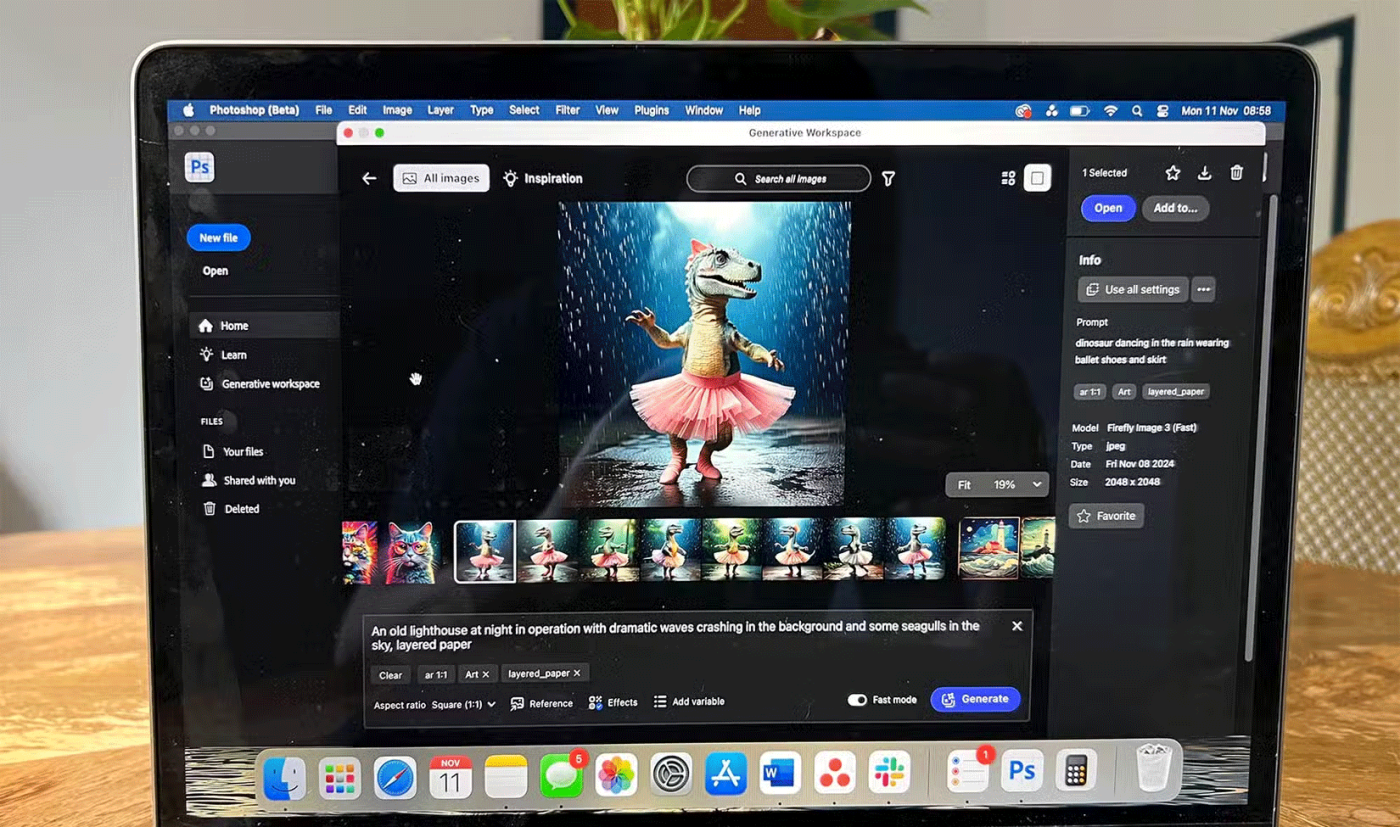This screenshot has width=1400, height=827.
Task: Download the selected image
Action: [x=1205, y=173]
